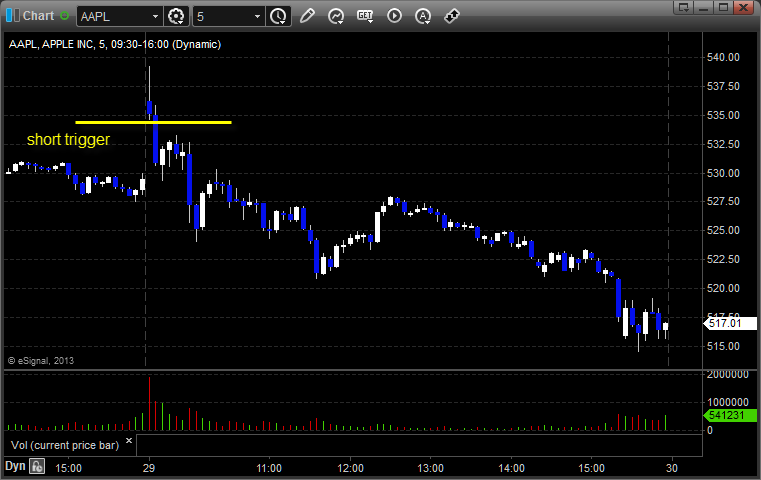Viewport: 761px width, 480px height.
Task: Click the 517.01 current price marker
Action: click(730, 323)
